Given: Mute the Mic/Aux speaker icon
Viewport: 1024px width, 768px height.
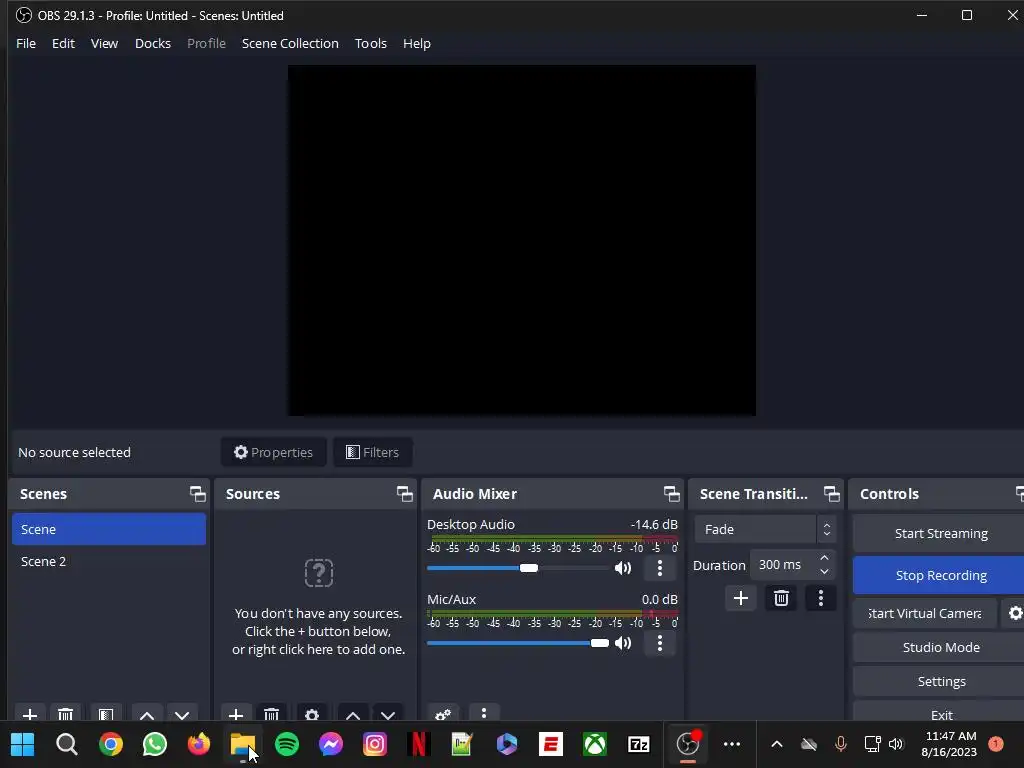Looking at the screenshot, I should 623,643.
